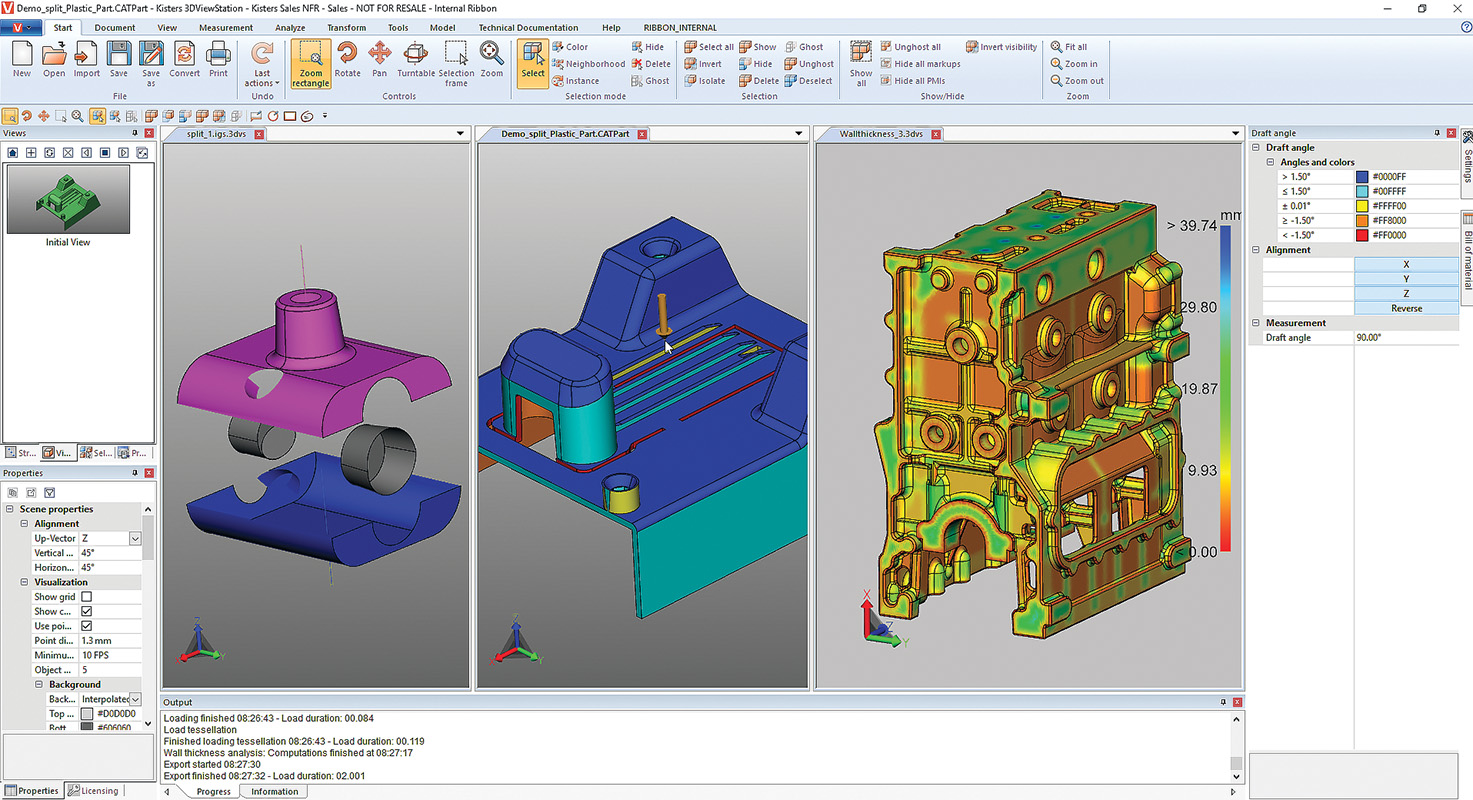Collapse the Angles and colors section

point(1270,161)
